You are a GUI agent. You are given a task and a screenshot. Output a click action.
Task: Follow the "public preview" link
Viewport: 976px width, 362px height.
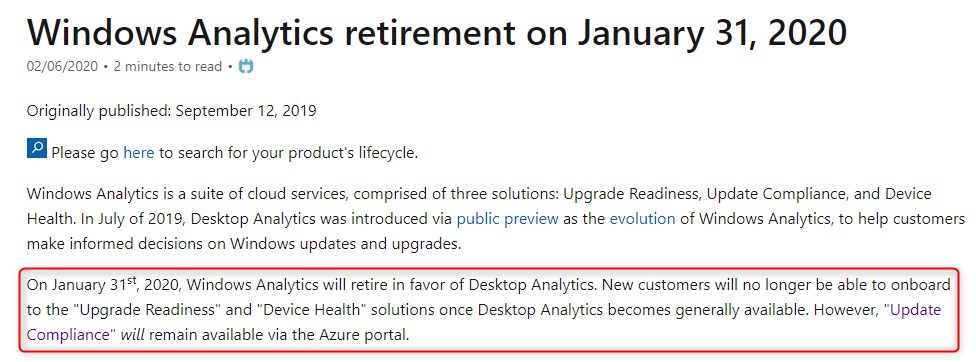pyautogui.click(x=507, y=218)
